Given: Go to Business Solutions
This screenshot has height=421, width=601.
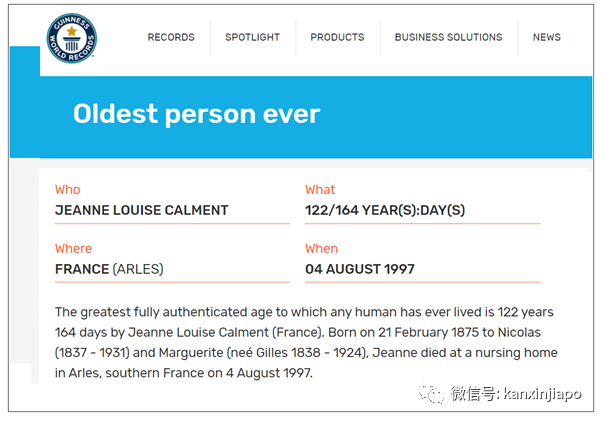Looking at the screenshot, I should (x=448, y=37).
